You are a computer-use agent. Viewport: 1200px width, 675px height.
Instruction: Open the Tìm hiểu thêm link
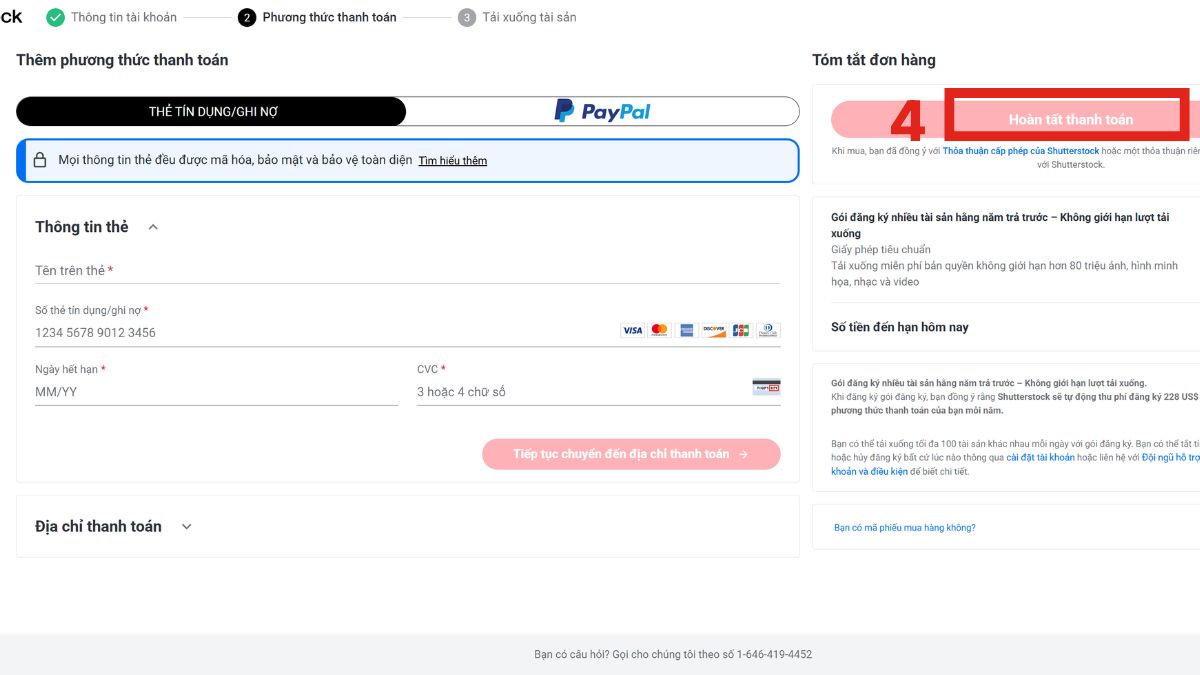pos(453,161)
